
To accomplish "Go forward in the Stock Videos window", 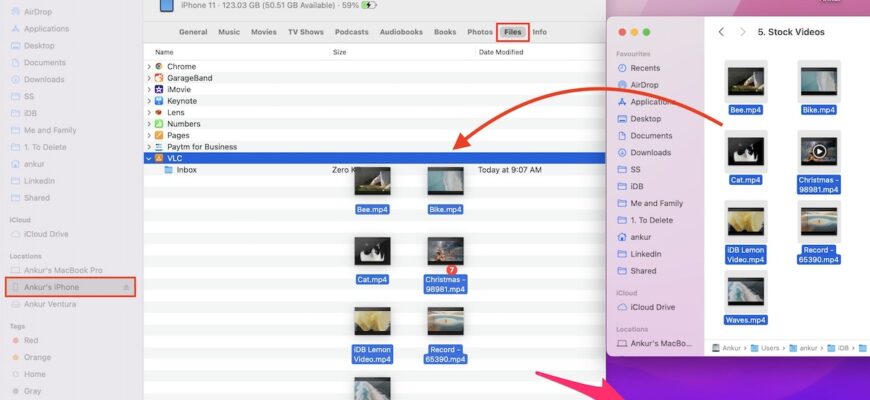I will pyautogui.click(x=742, y=32).
